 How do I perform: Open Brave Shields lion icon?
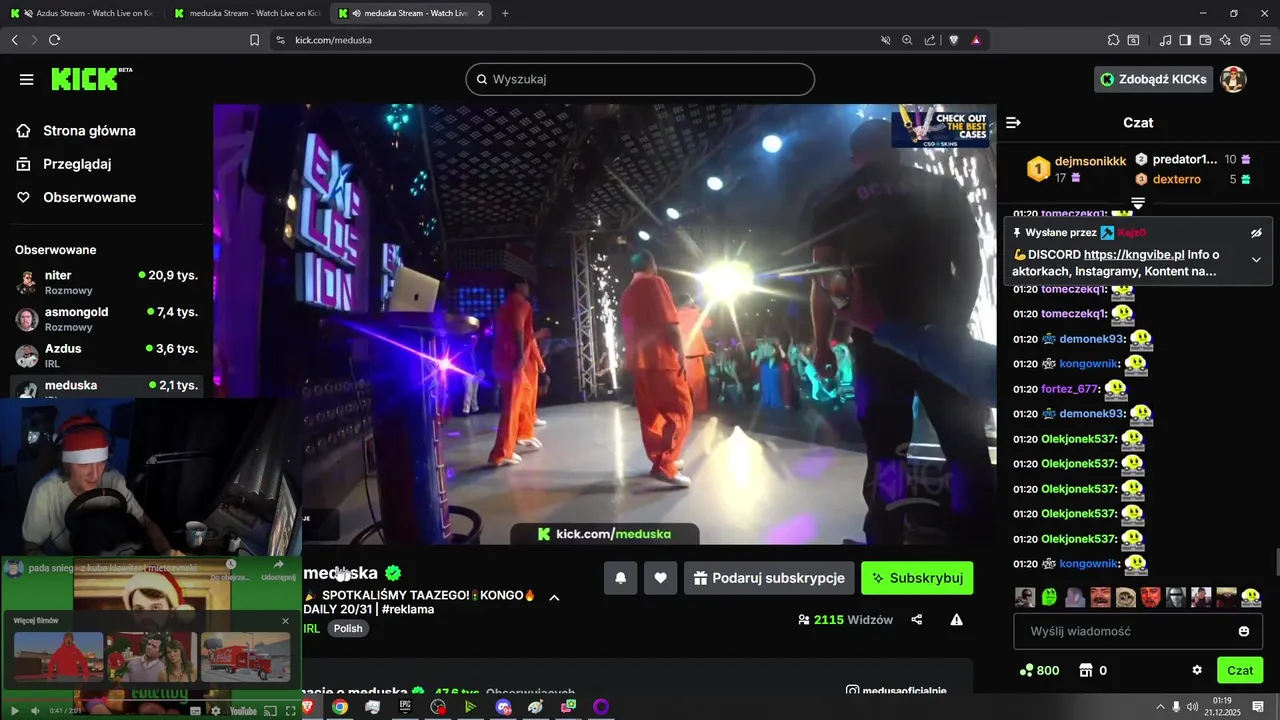tap(953, 40)
